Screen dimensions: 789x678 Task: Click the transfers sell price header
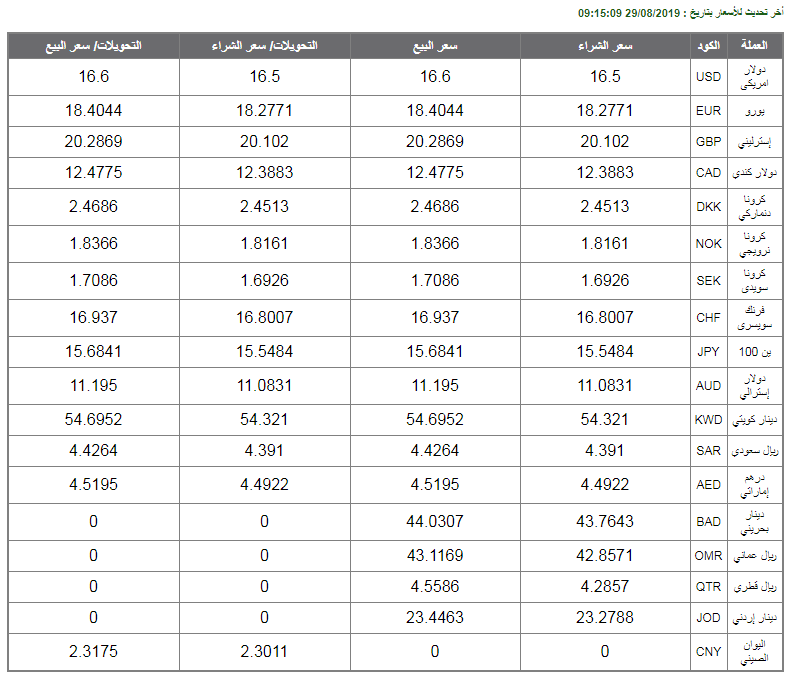[x=94, y=45]
